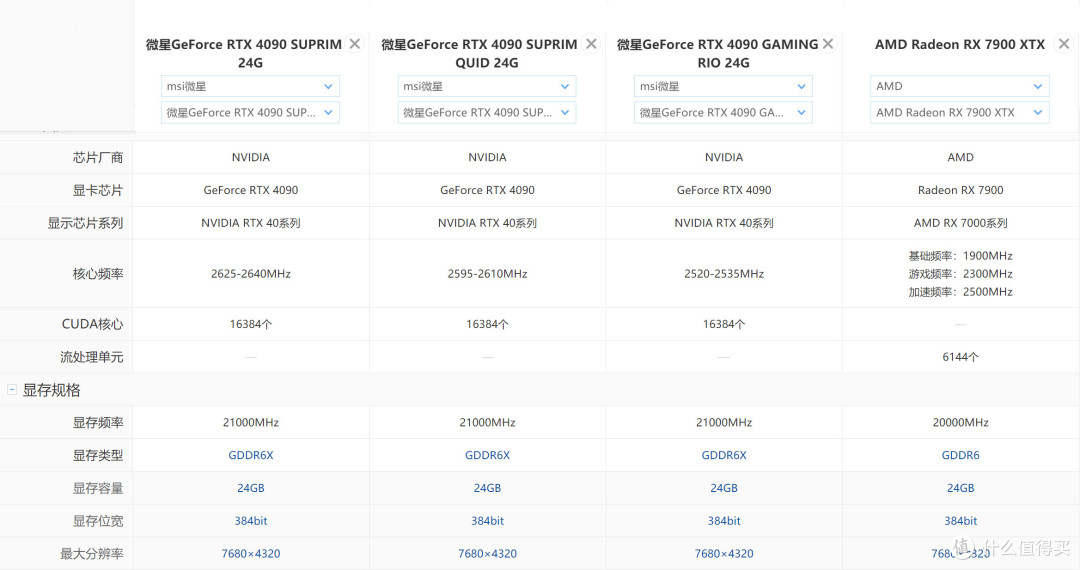Viewport: 1080px width, 570px height.
Task: Click the 显存类型 row label
Action: [98, 455]
